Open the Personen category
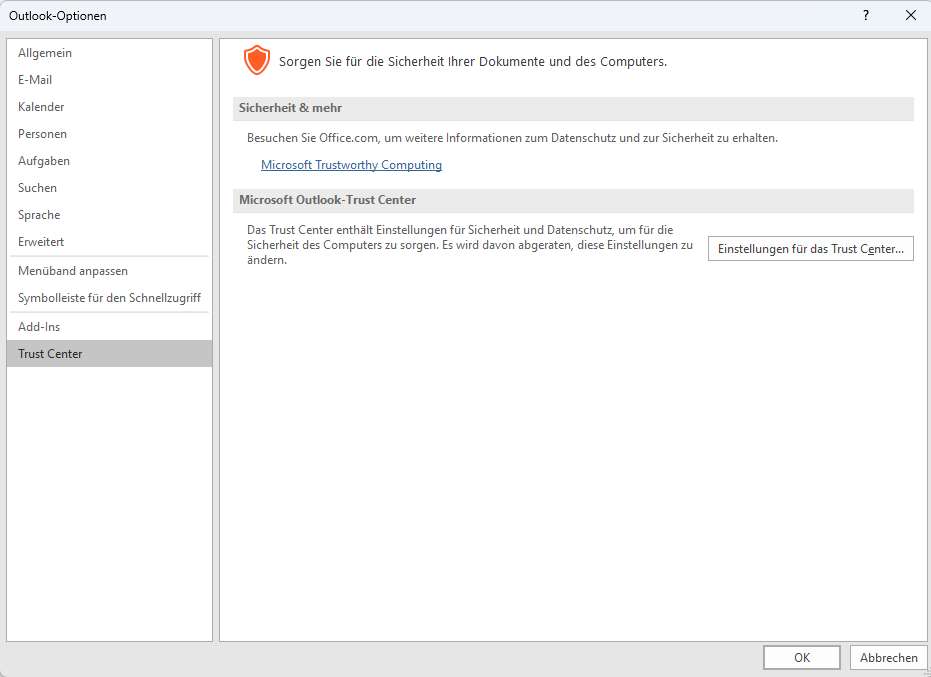The height and width of the screenshot is (677, 931). tap(109, 134)
